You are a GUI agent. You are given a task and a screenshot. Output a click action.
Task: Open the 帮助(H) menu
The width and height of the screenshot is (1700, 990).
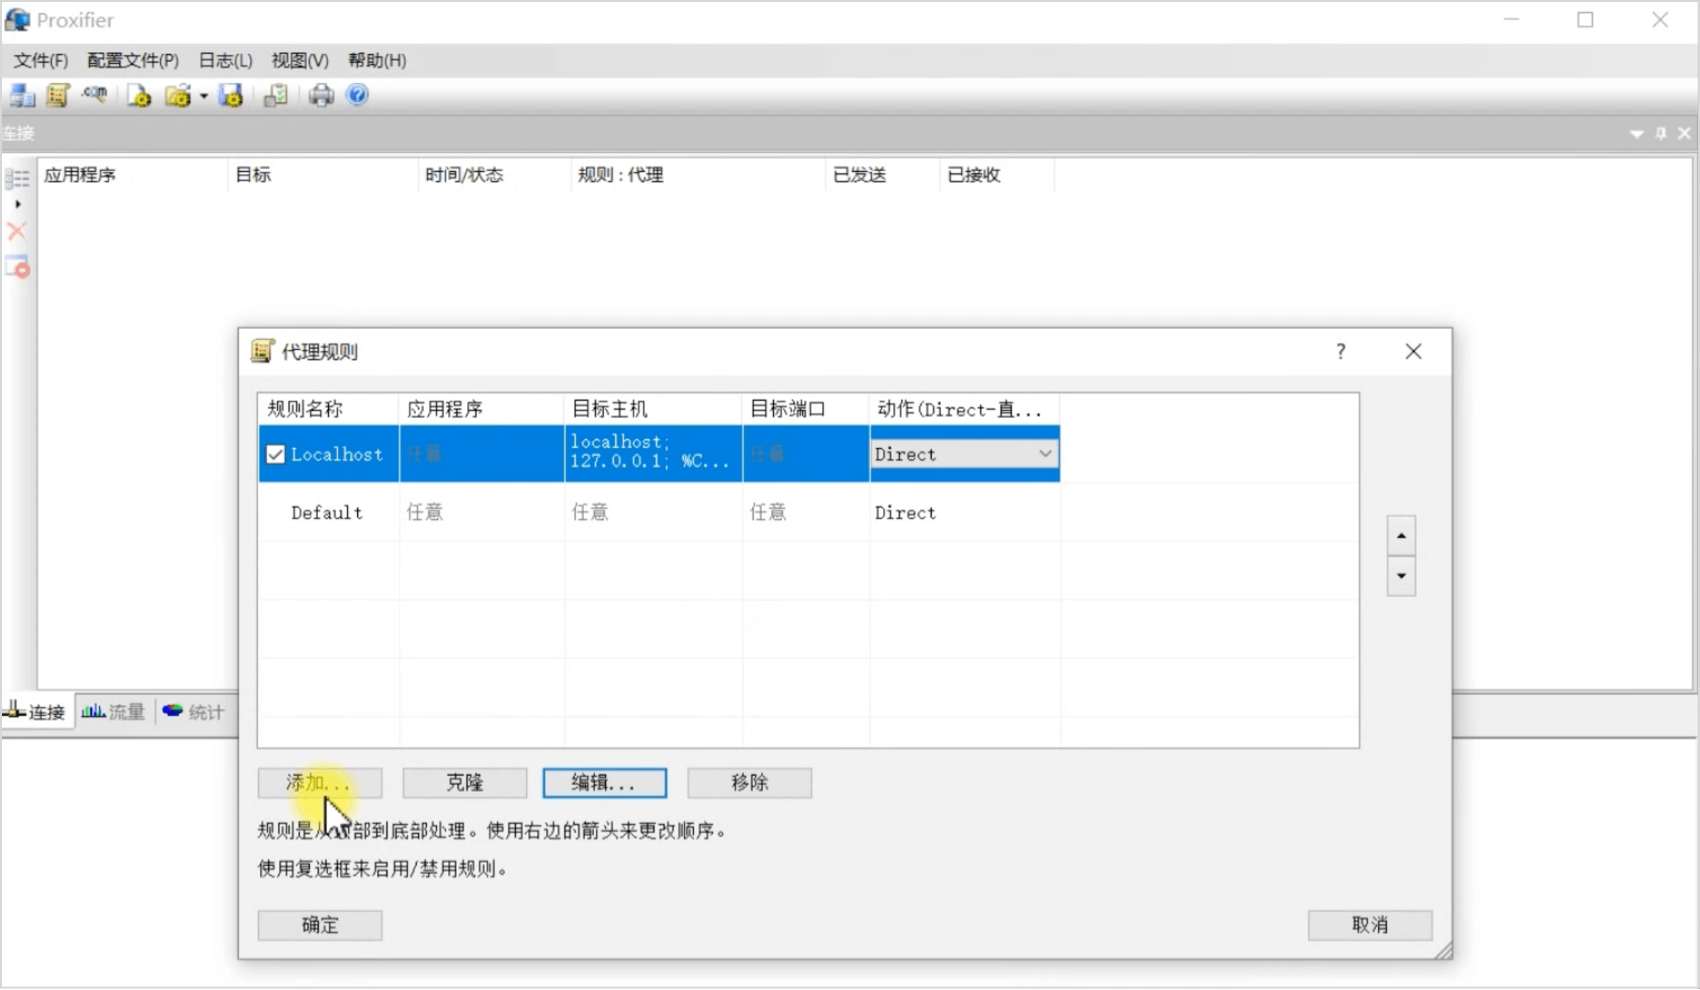[377, 60]
